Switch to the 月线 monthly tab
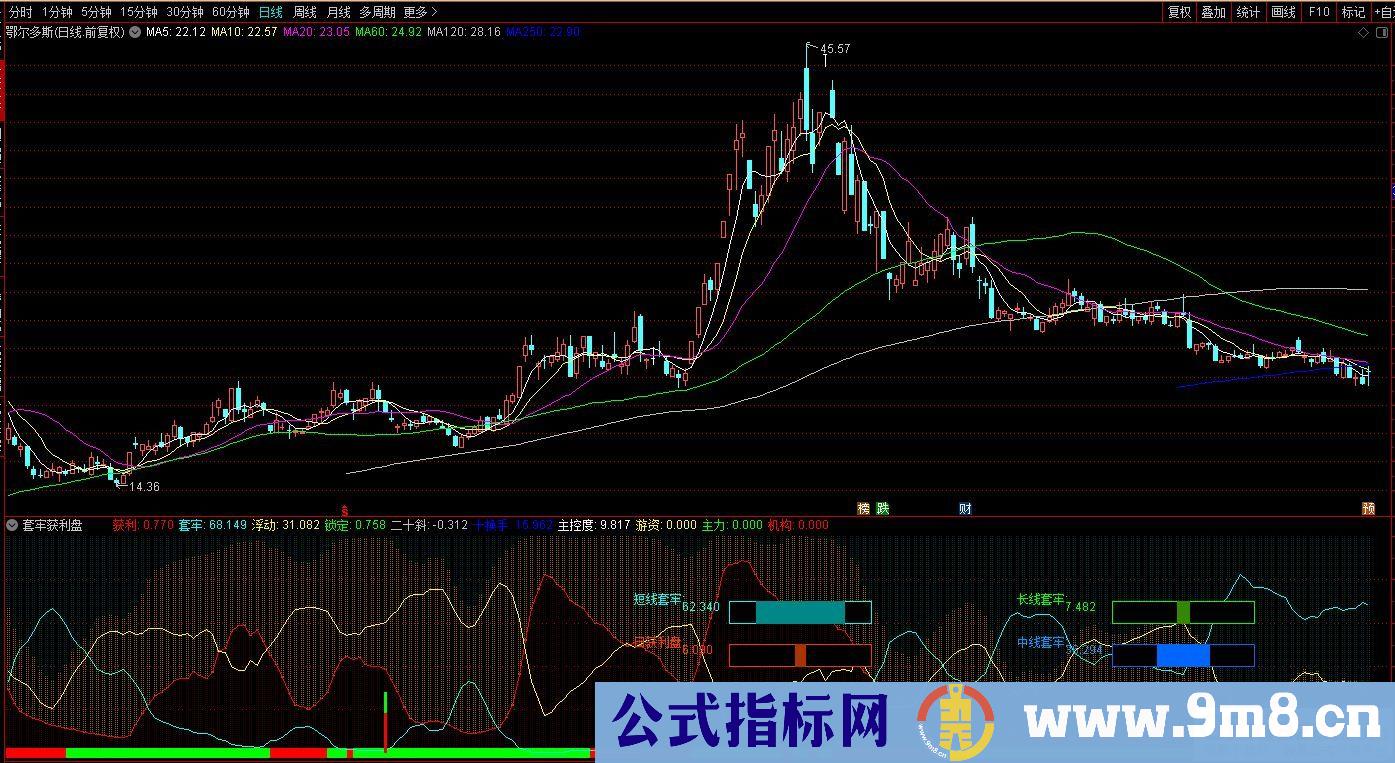The width and height of the screenshot is (1395, 763). pos(338,12)
